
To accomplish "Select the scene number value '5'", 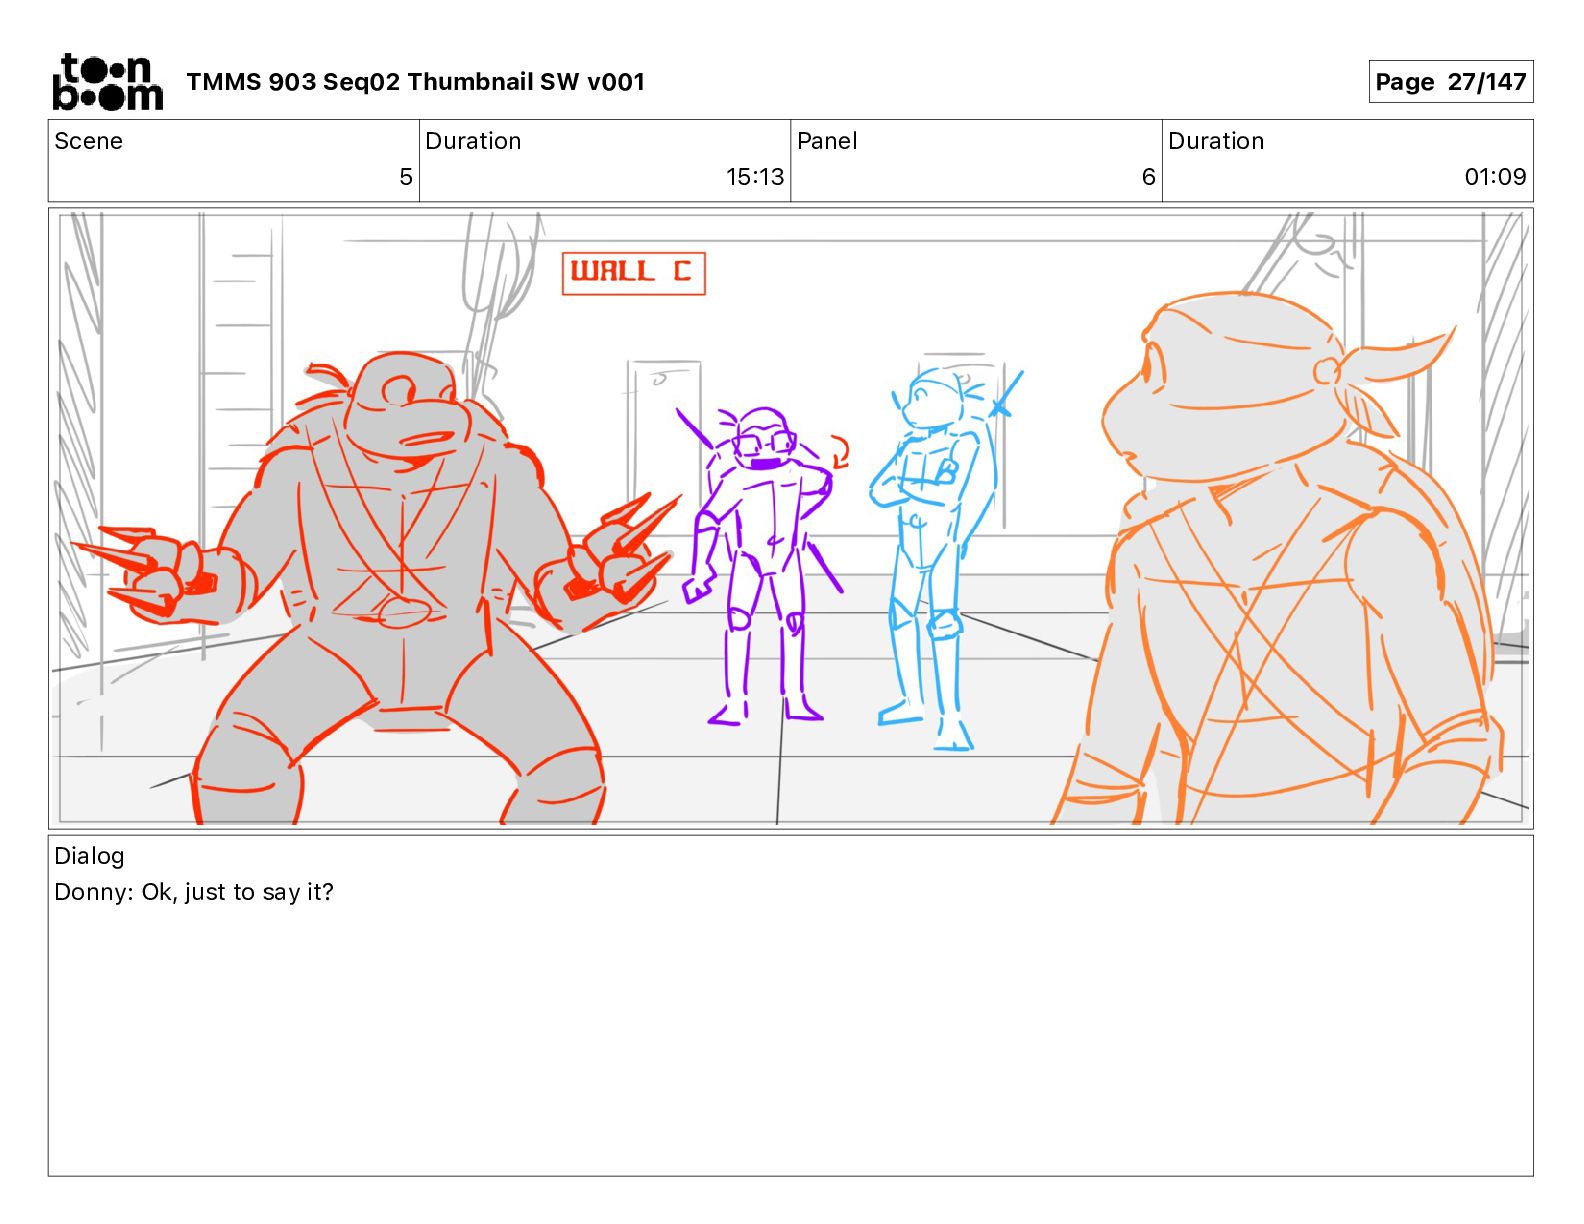I will pos(405,177).
